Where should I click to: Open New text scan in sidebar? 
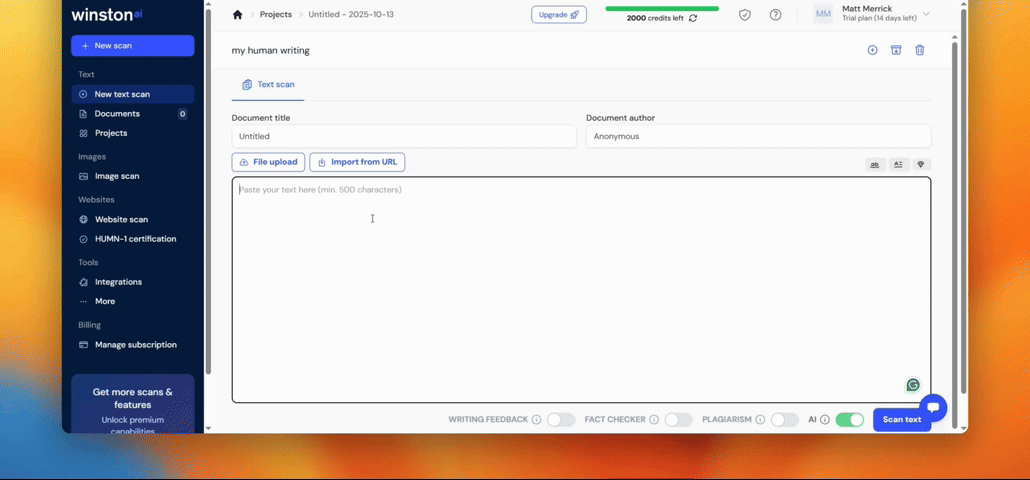[x=133, y=94]
